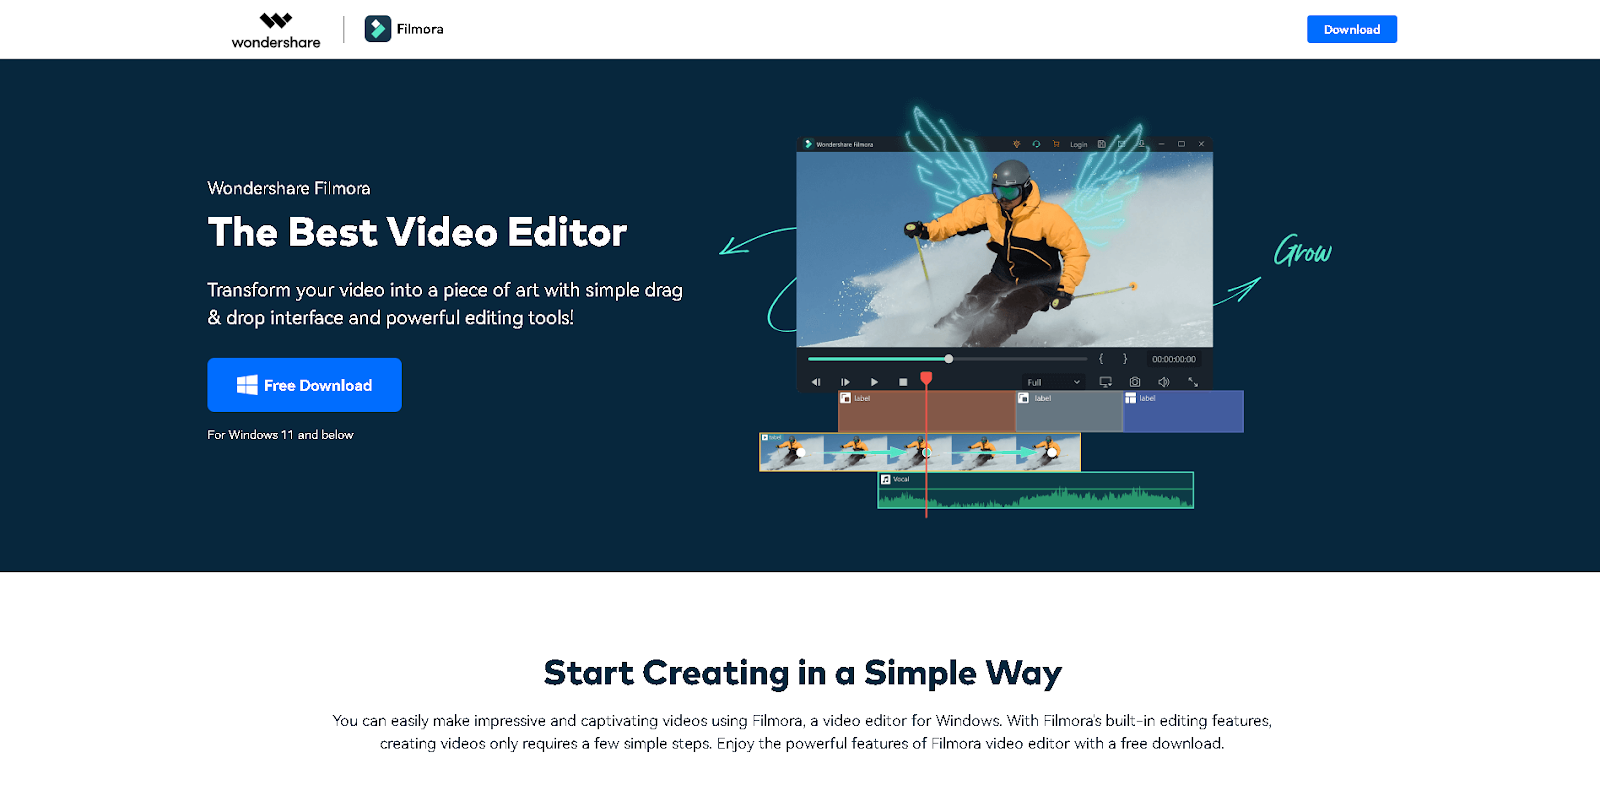Click the camera snapshot icon in the player
This screenshot has width=1600, height=796.
[x=1135, y=382]
